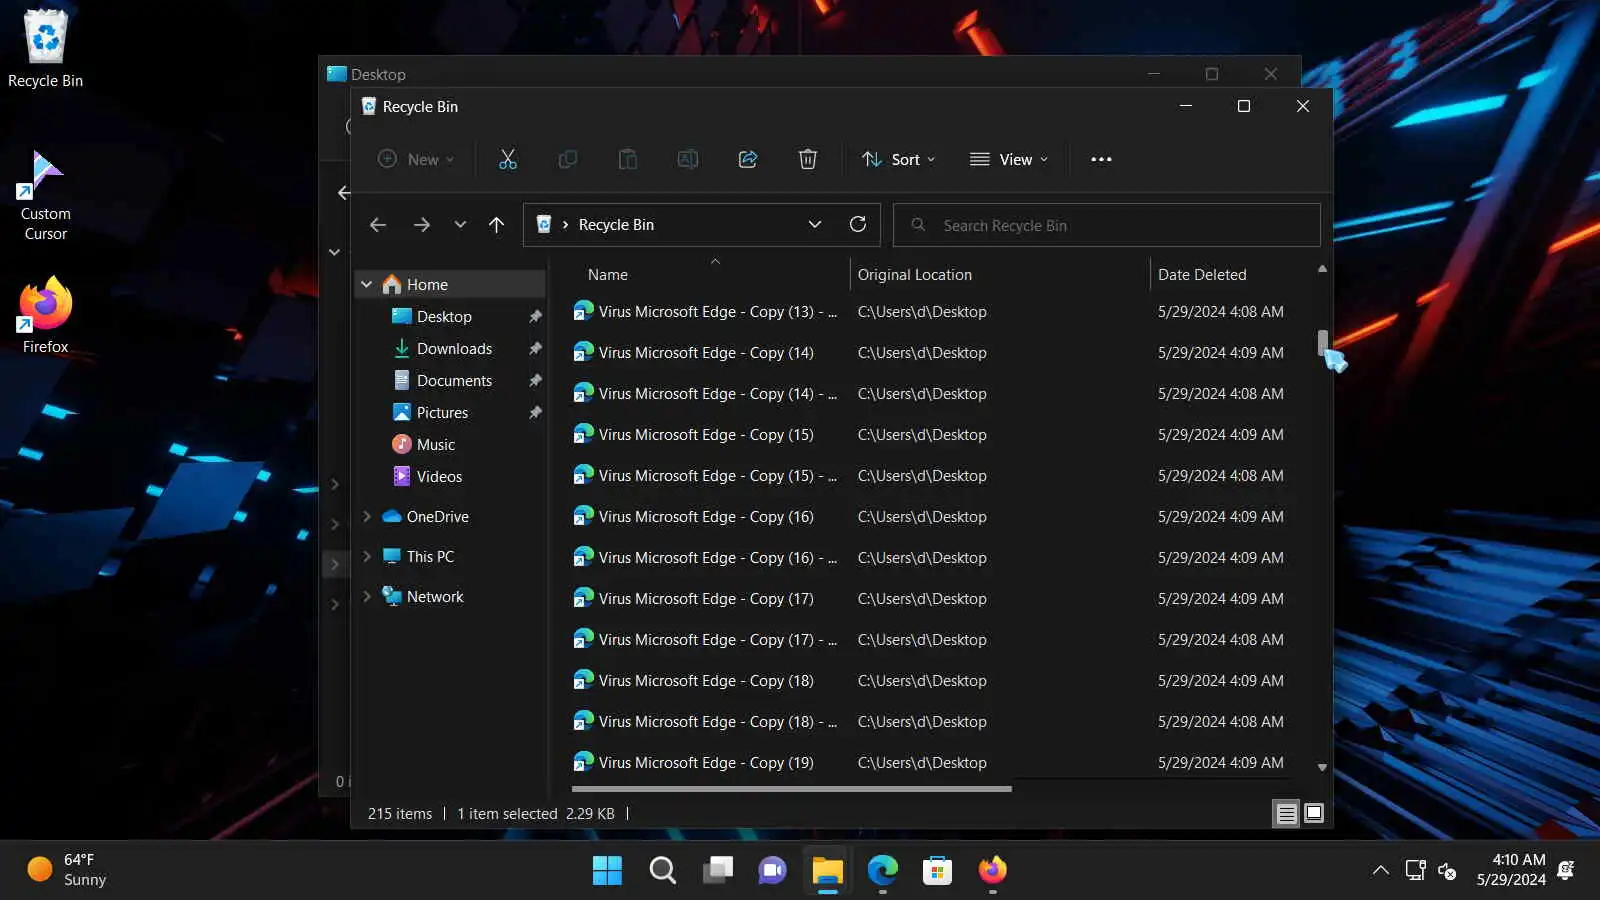
Task: Click the Rename icon in toolbar
Action: 688,159
